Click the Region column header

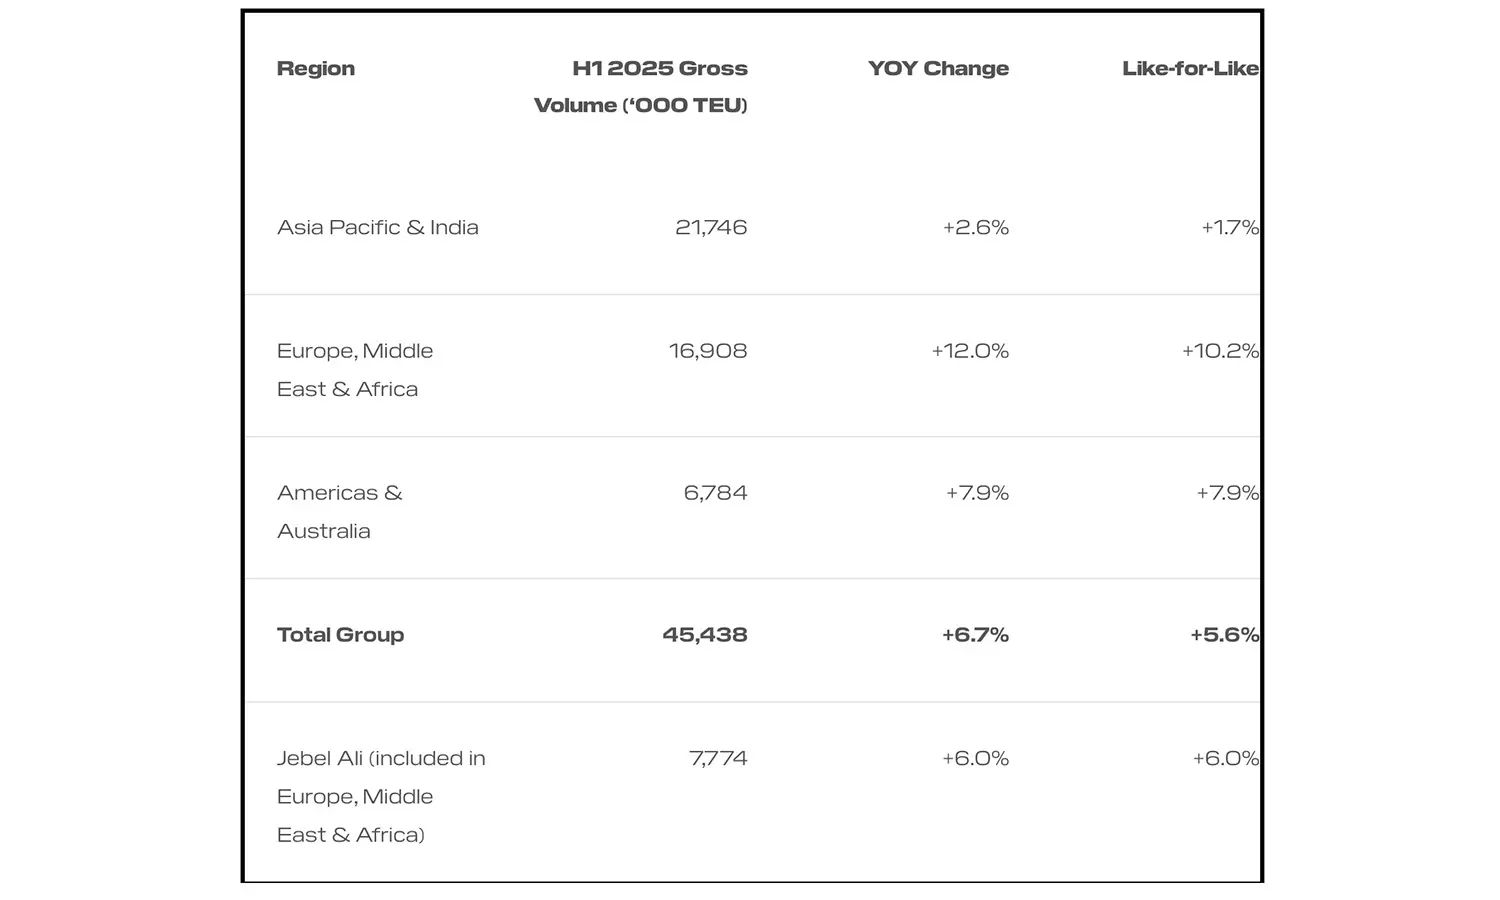[316, 68]
